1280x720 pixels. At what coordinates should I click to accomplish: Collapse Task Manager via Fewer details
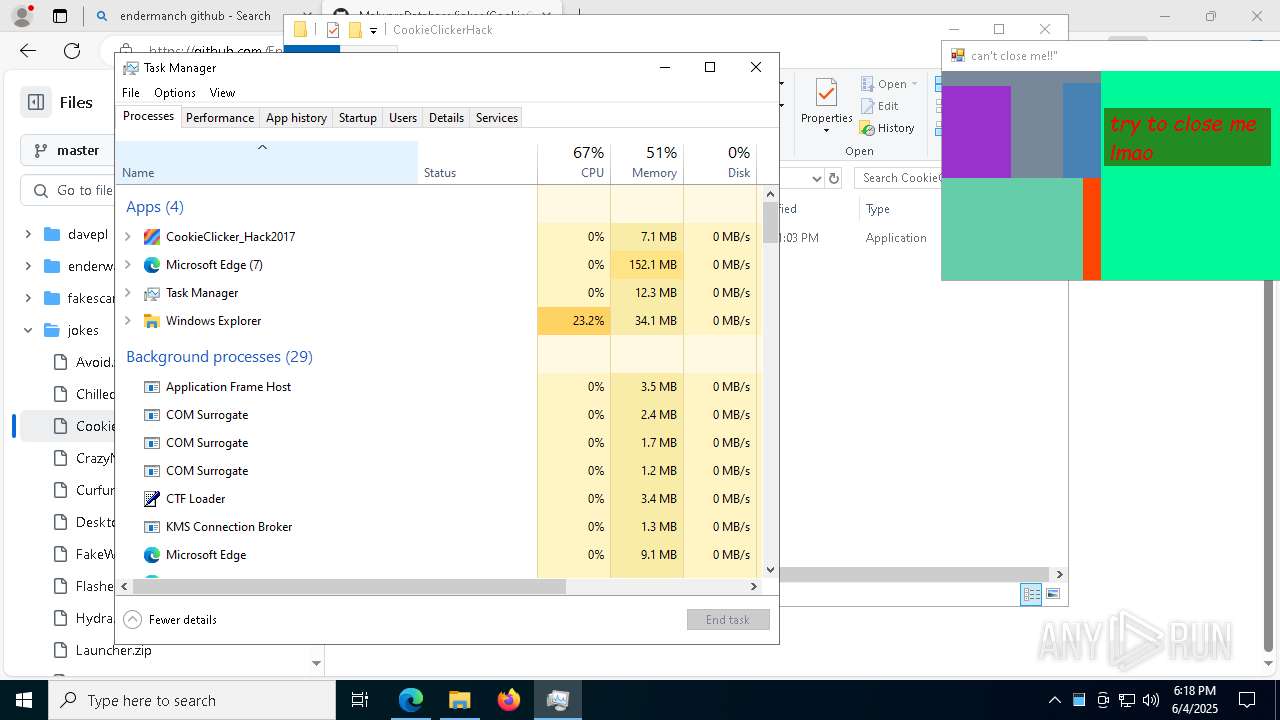coord(170,620)
